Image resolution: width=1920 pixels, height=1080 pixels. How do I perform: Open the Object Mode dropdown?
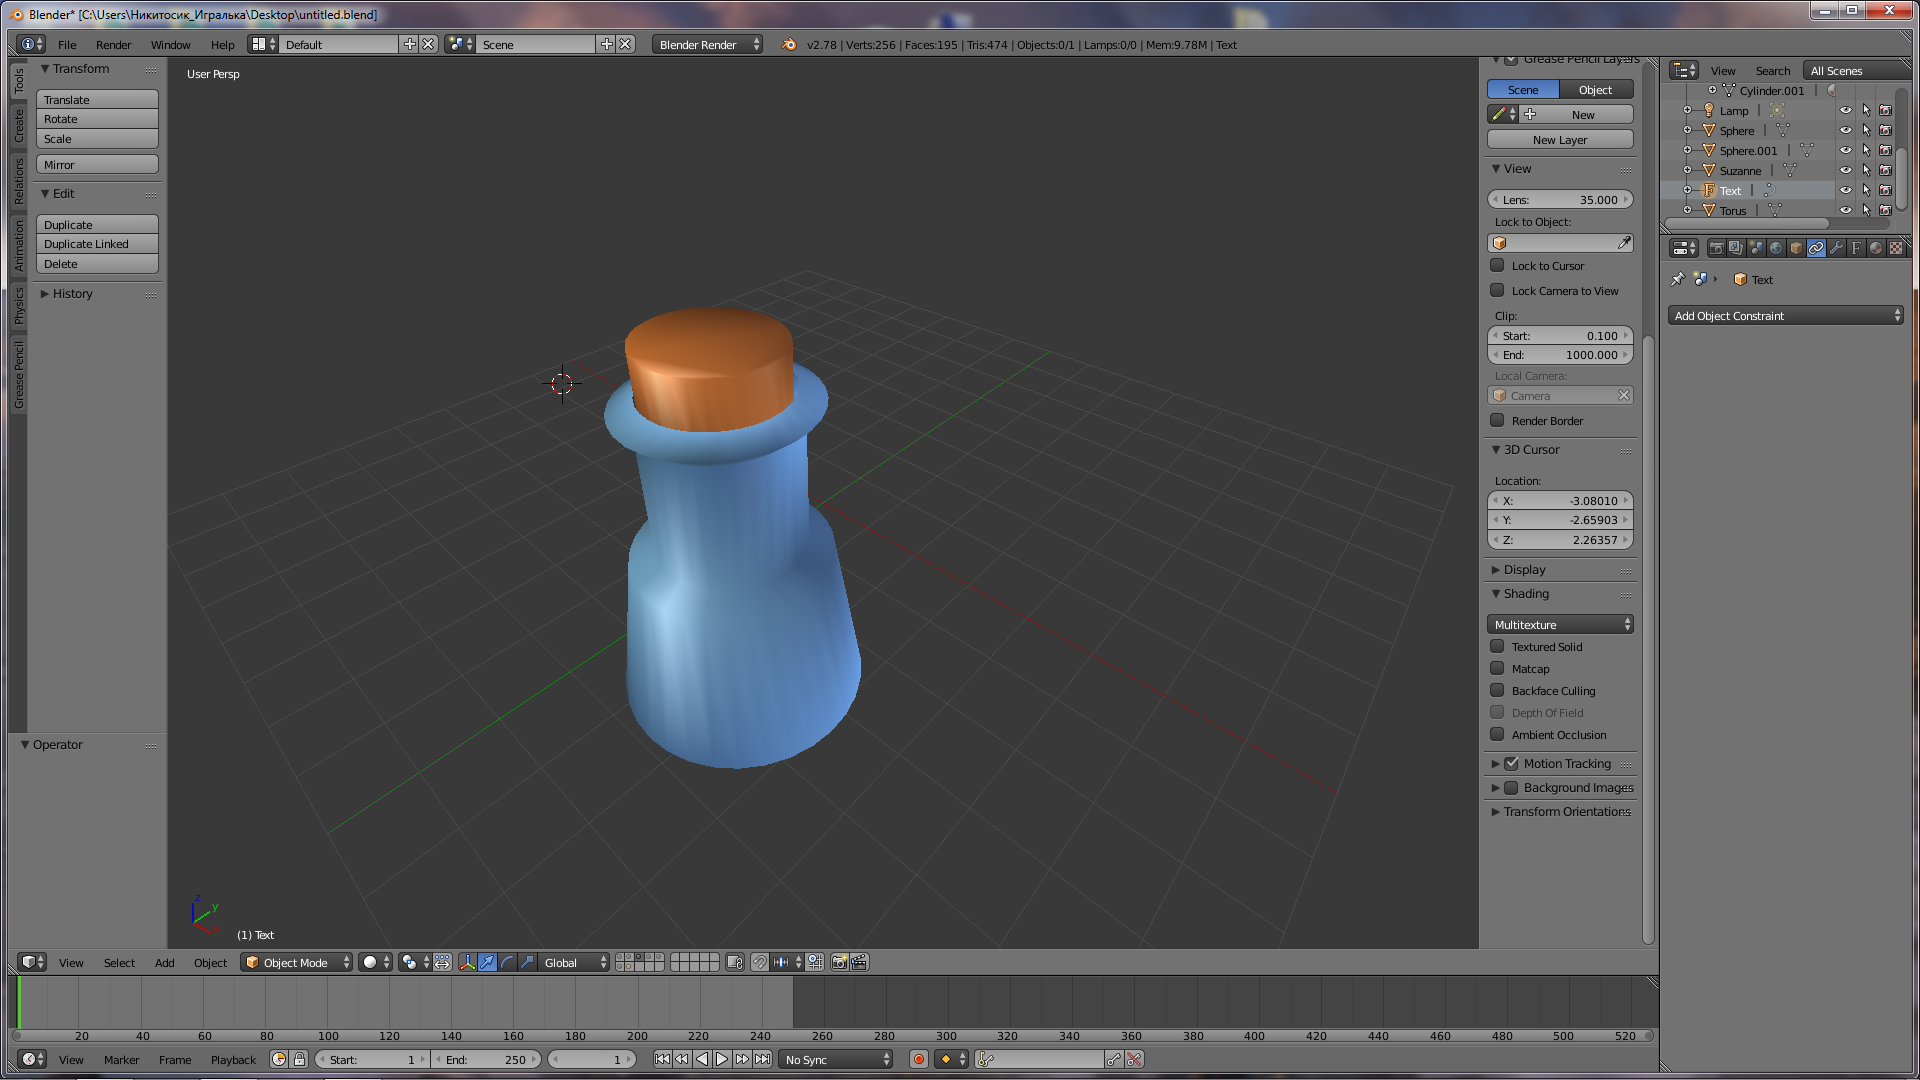(x=297, y=962)
